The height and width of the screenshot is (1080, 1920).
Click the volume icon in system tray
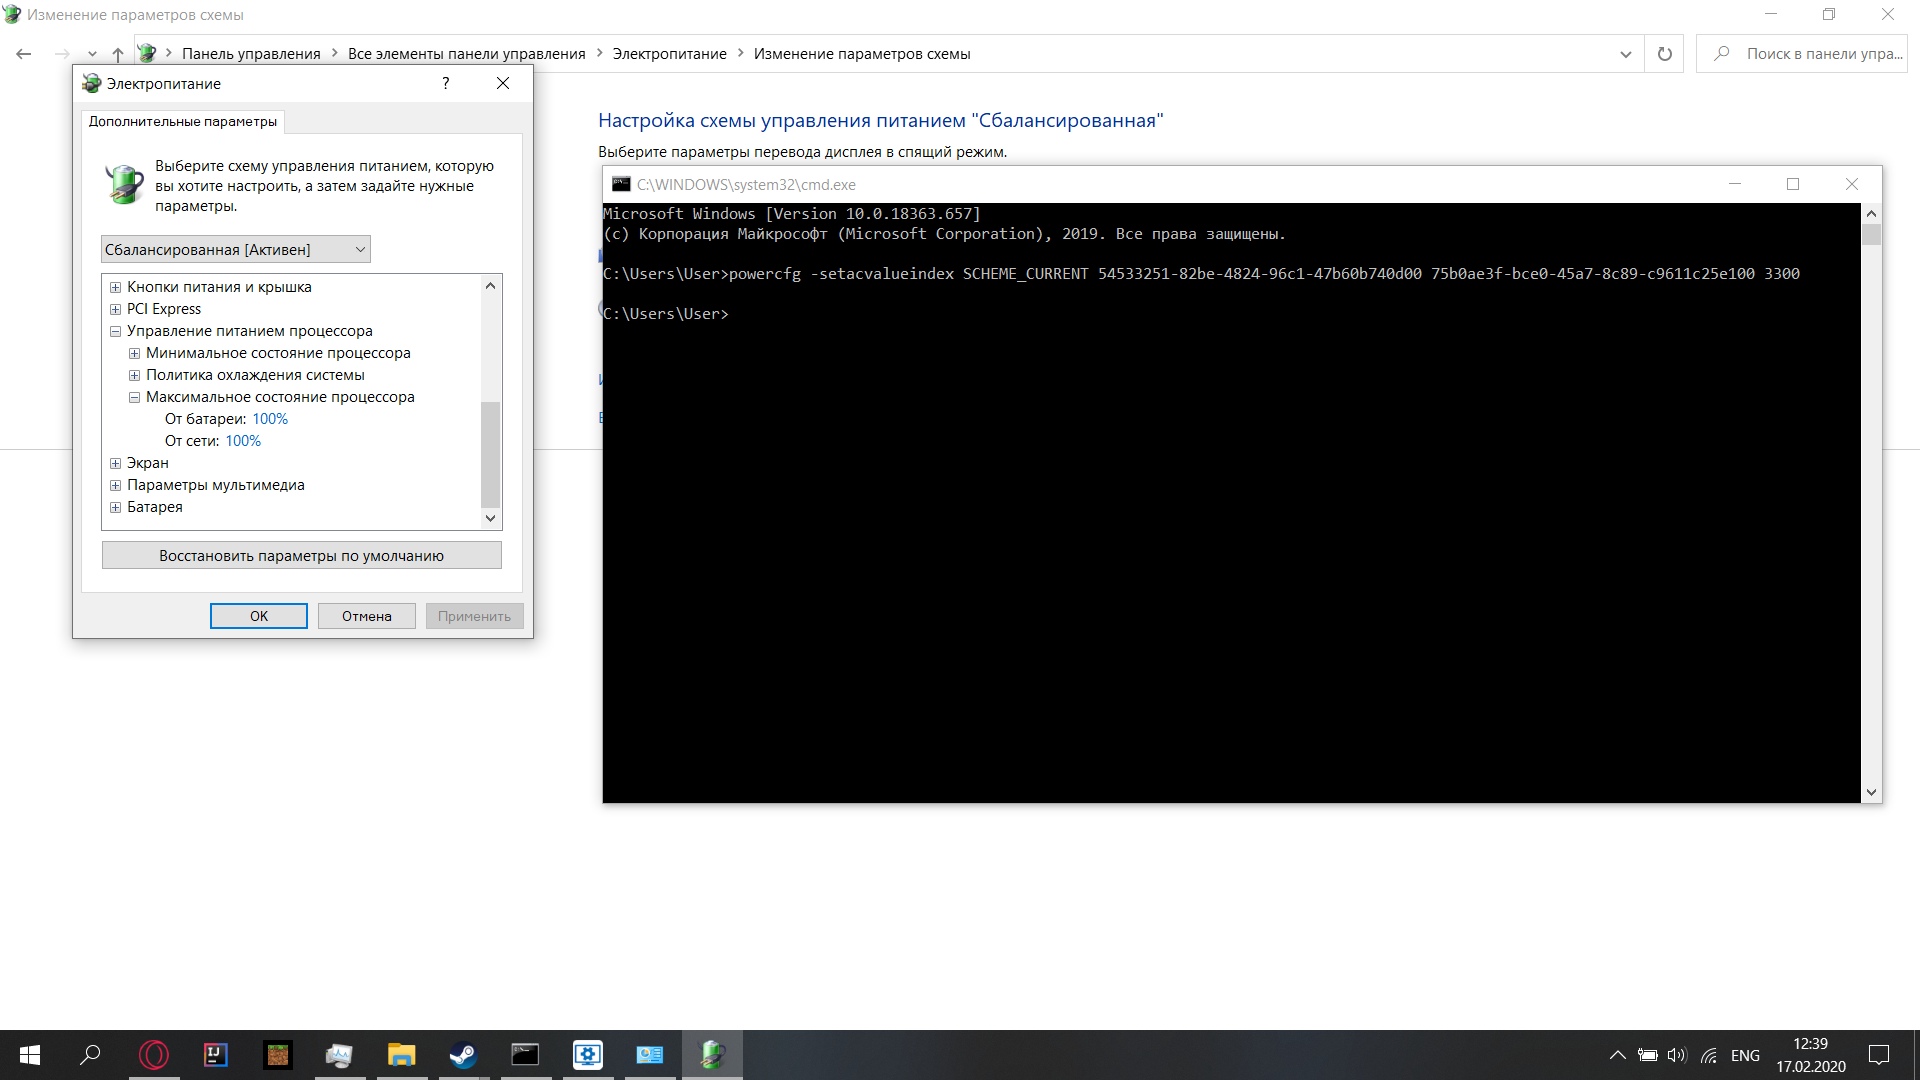tap(1677, 1055)
